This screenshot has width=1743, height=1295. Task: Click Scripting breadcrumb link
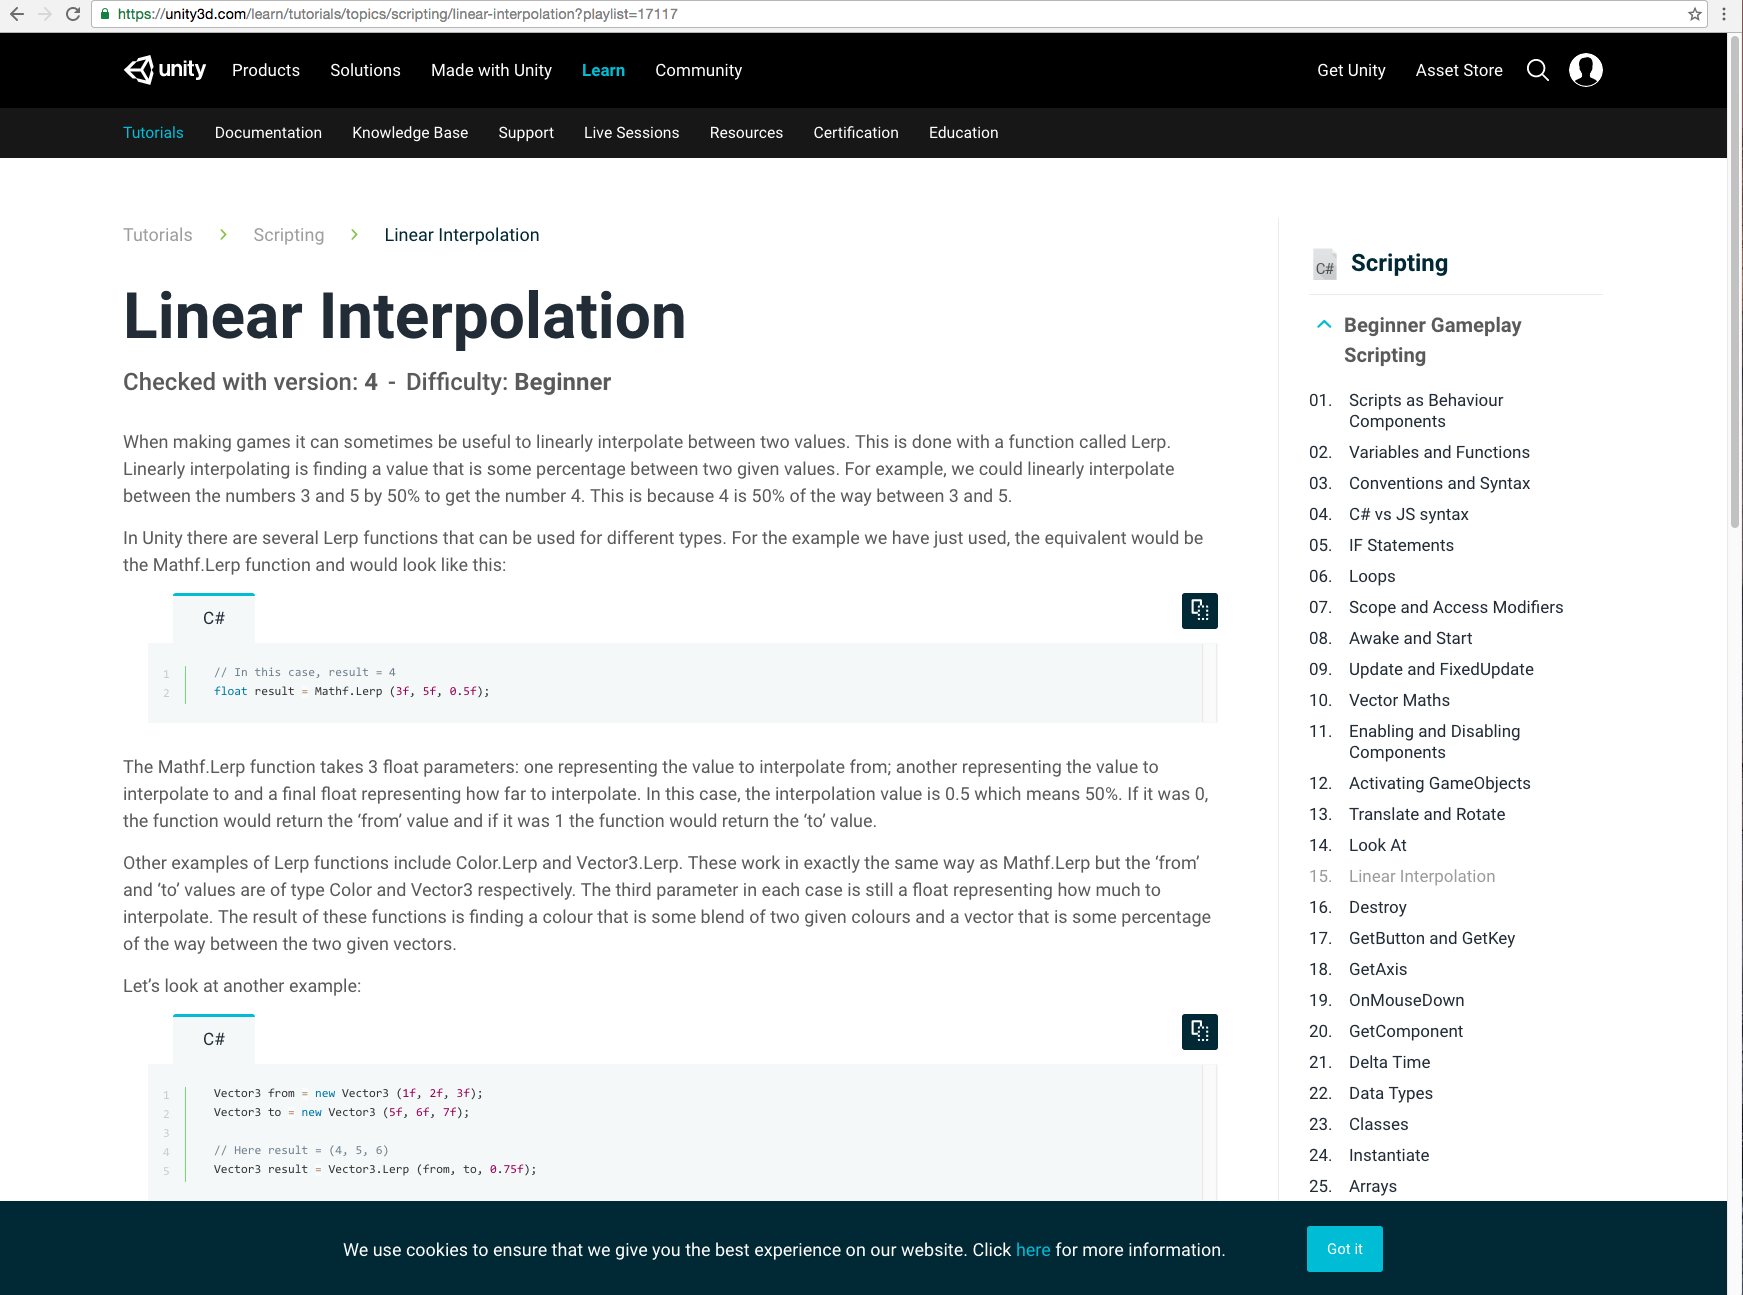[288, 235]
